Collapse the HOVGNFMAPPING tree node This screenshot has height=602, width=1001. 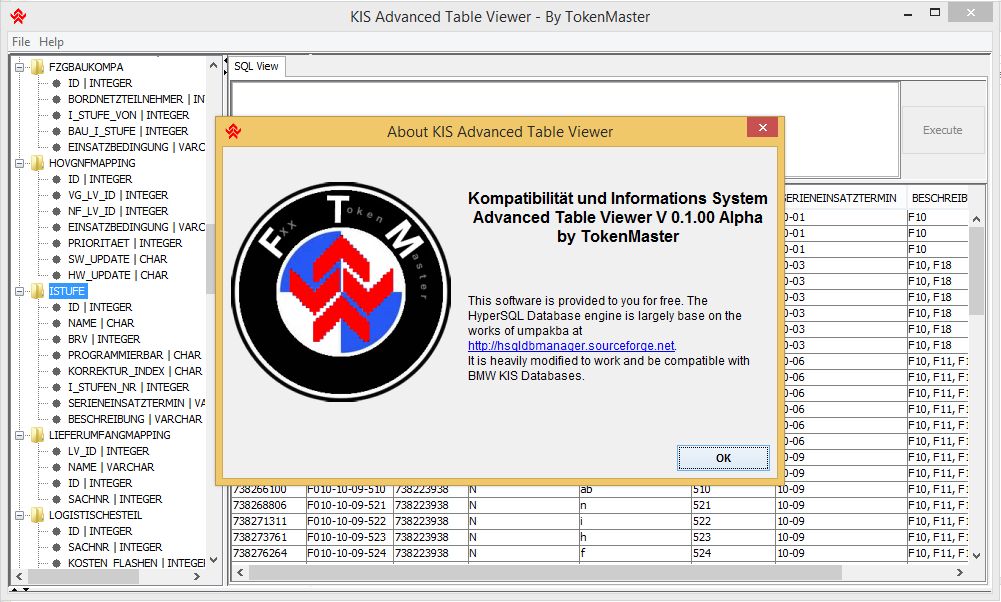19,163
